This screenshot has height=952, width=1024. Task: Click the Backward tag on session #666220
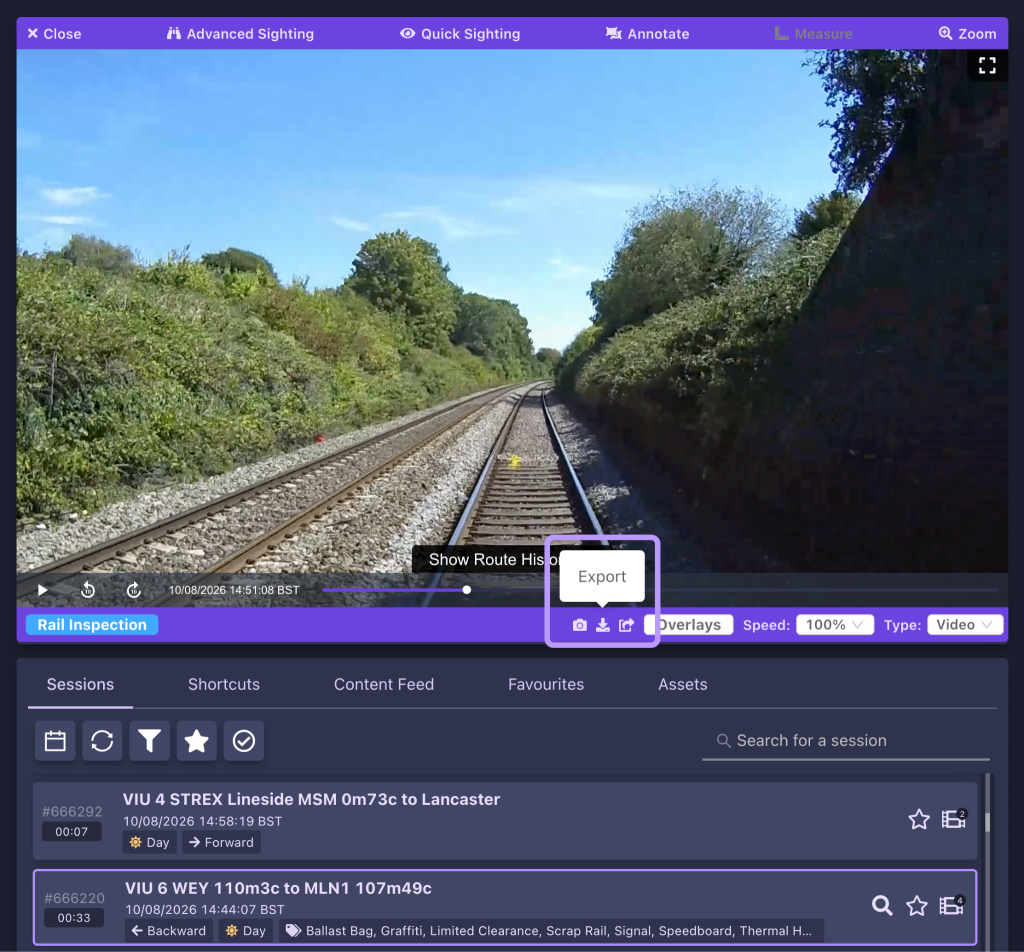[169, 930]
